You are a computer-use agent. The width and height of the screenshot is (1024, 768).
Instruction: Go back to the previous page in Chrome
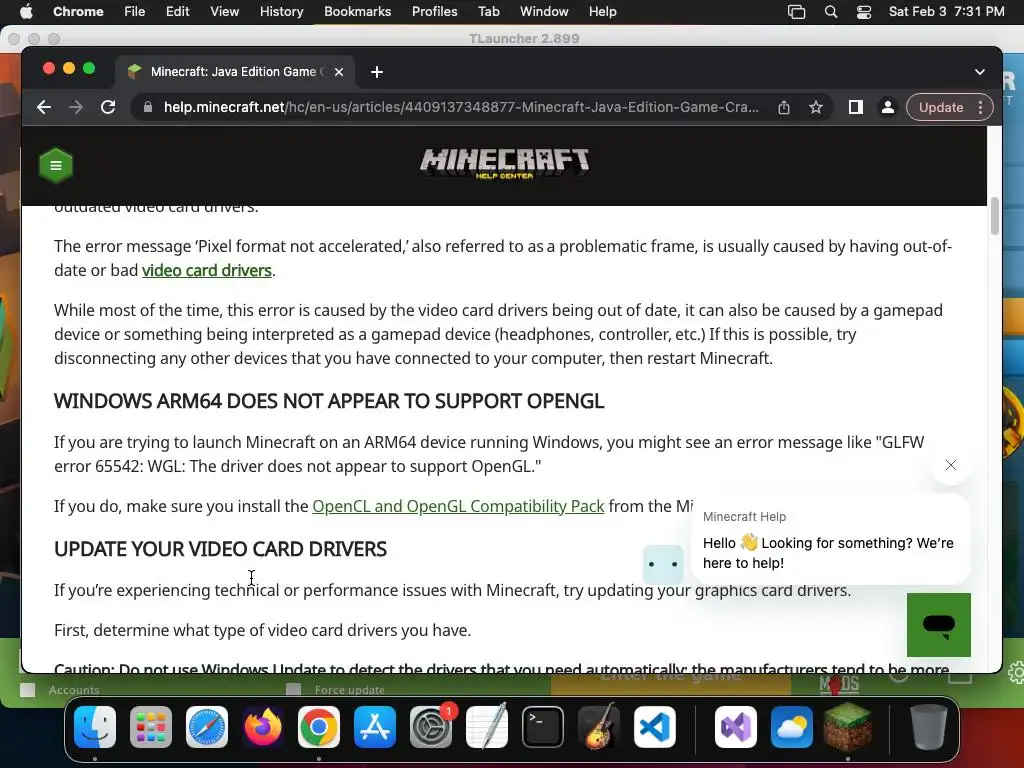click(44, 107)
